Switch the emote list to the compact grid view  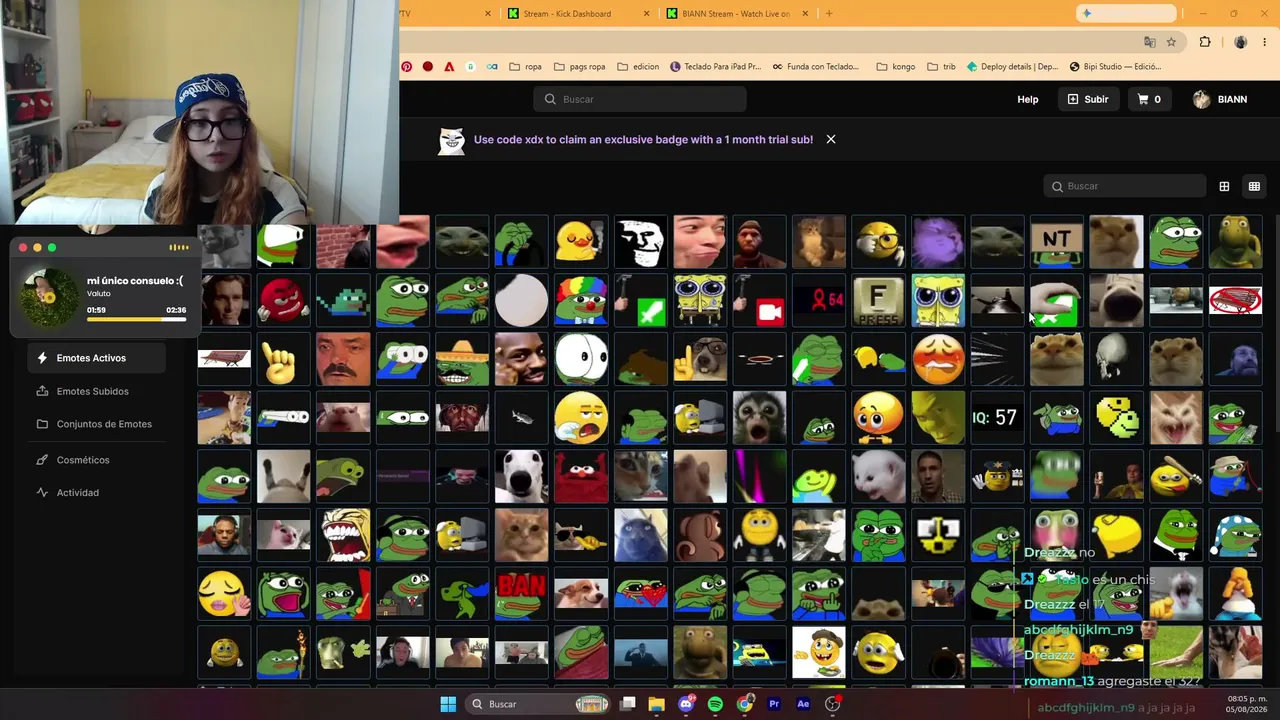pyautogui.click(x=1254, y=186)
